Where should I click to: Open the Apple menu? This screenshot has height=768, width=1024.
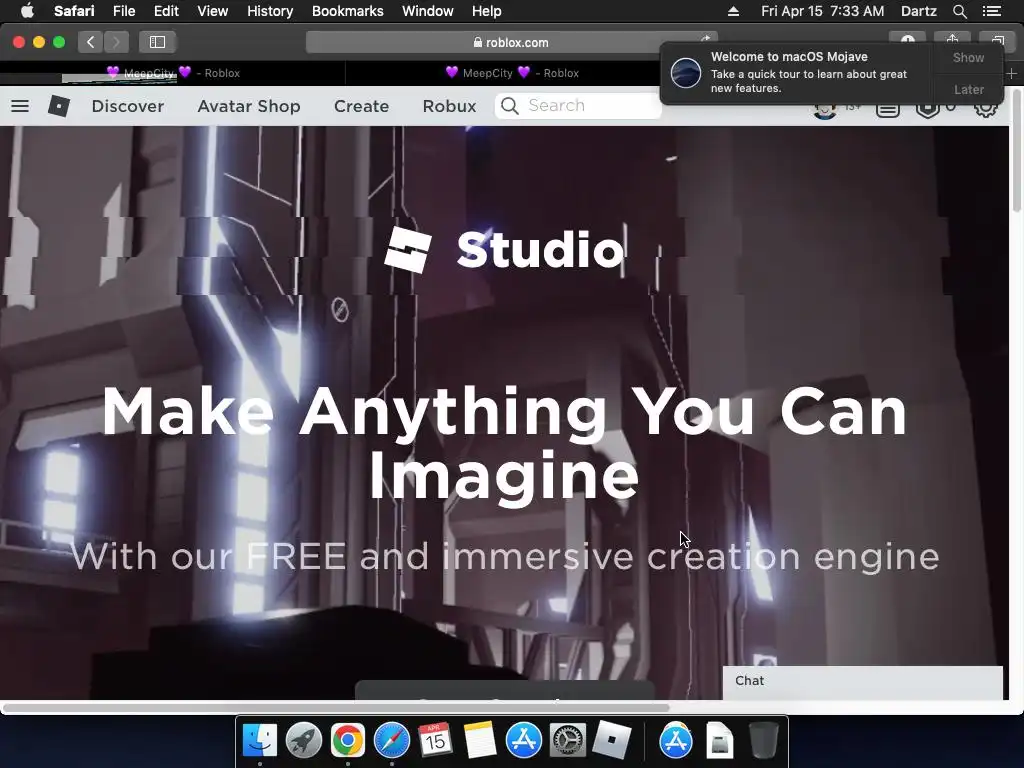[x=27, y=11]
